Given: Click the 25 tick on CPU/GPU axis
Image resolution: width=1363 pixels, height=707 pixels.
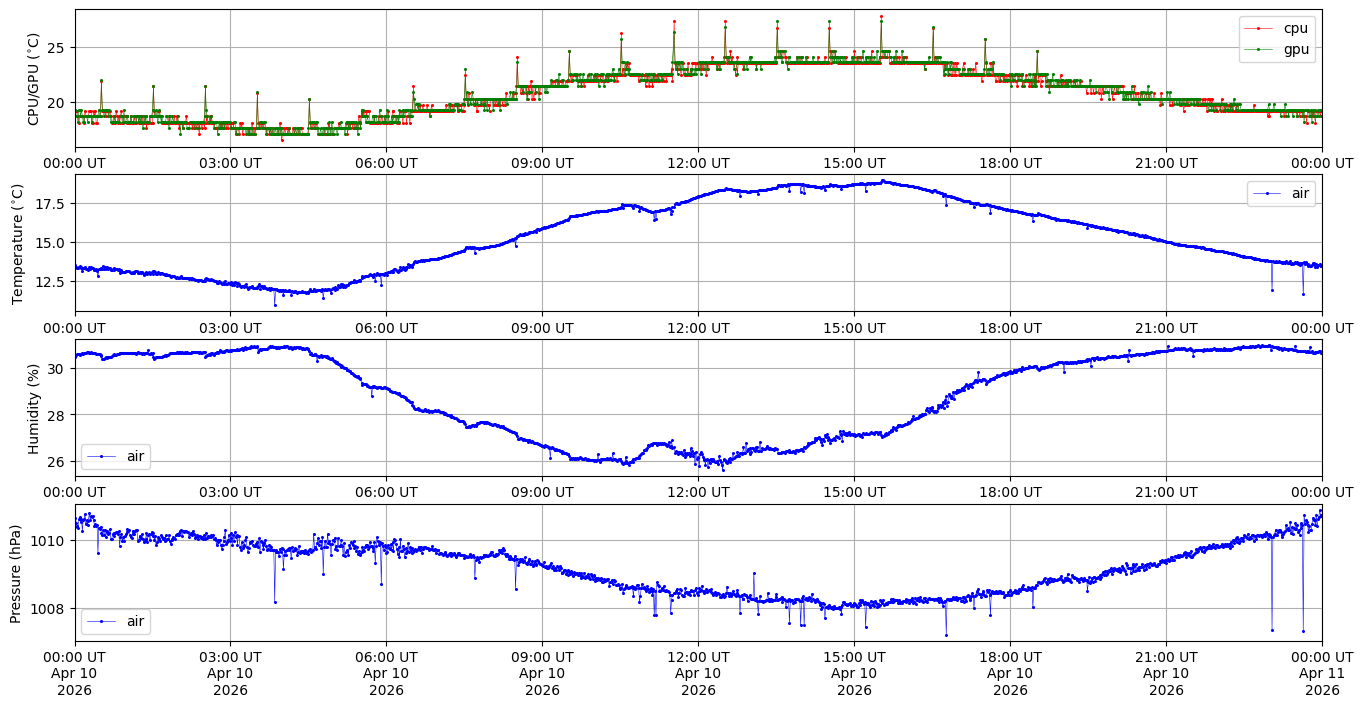Looking at the screenshot, I should point(56,48).
